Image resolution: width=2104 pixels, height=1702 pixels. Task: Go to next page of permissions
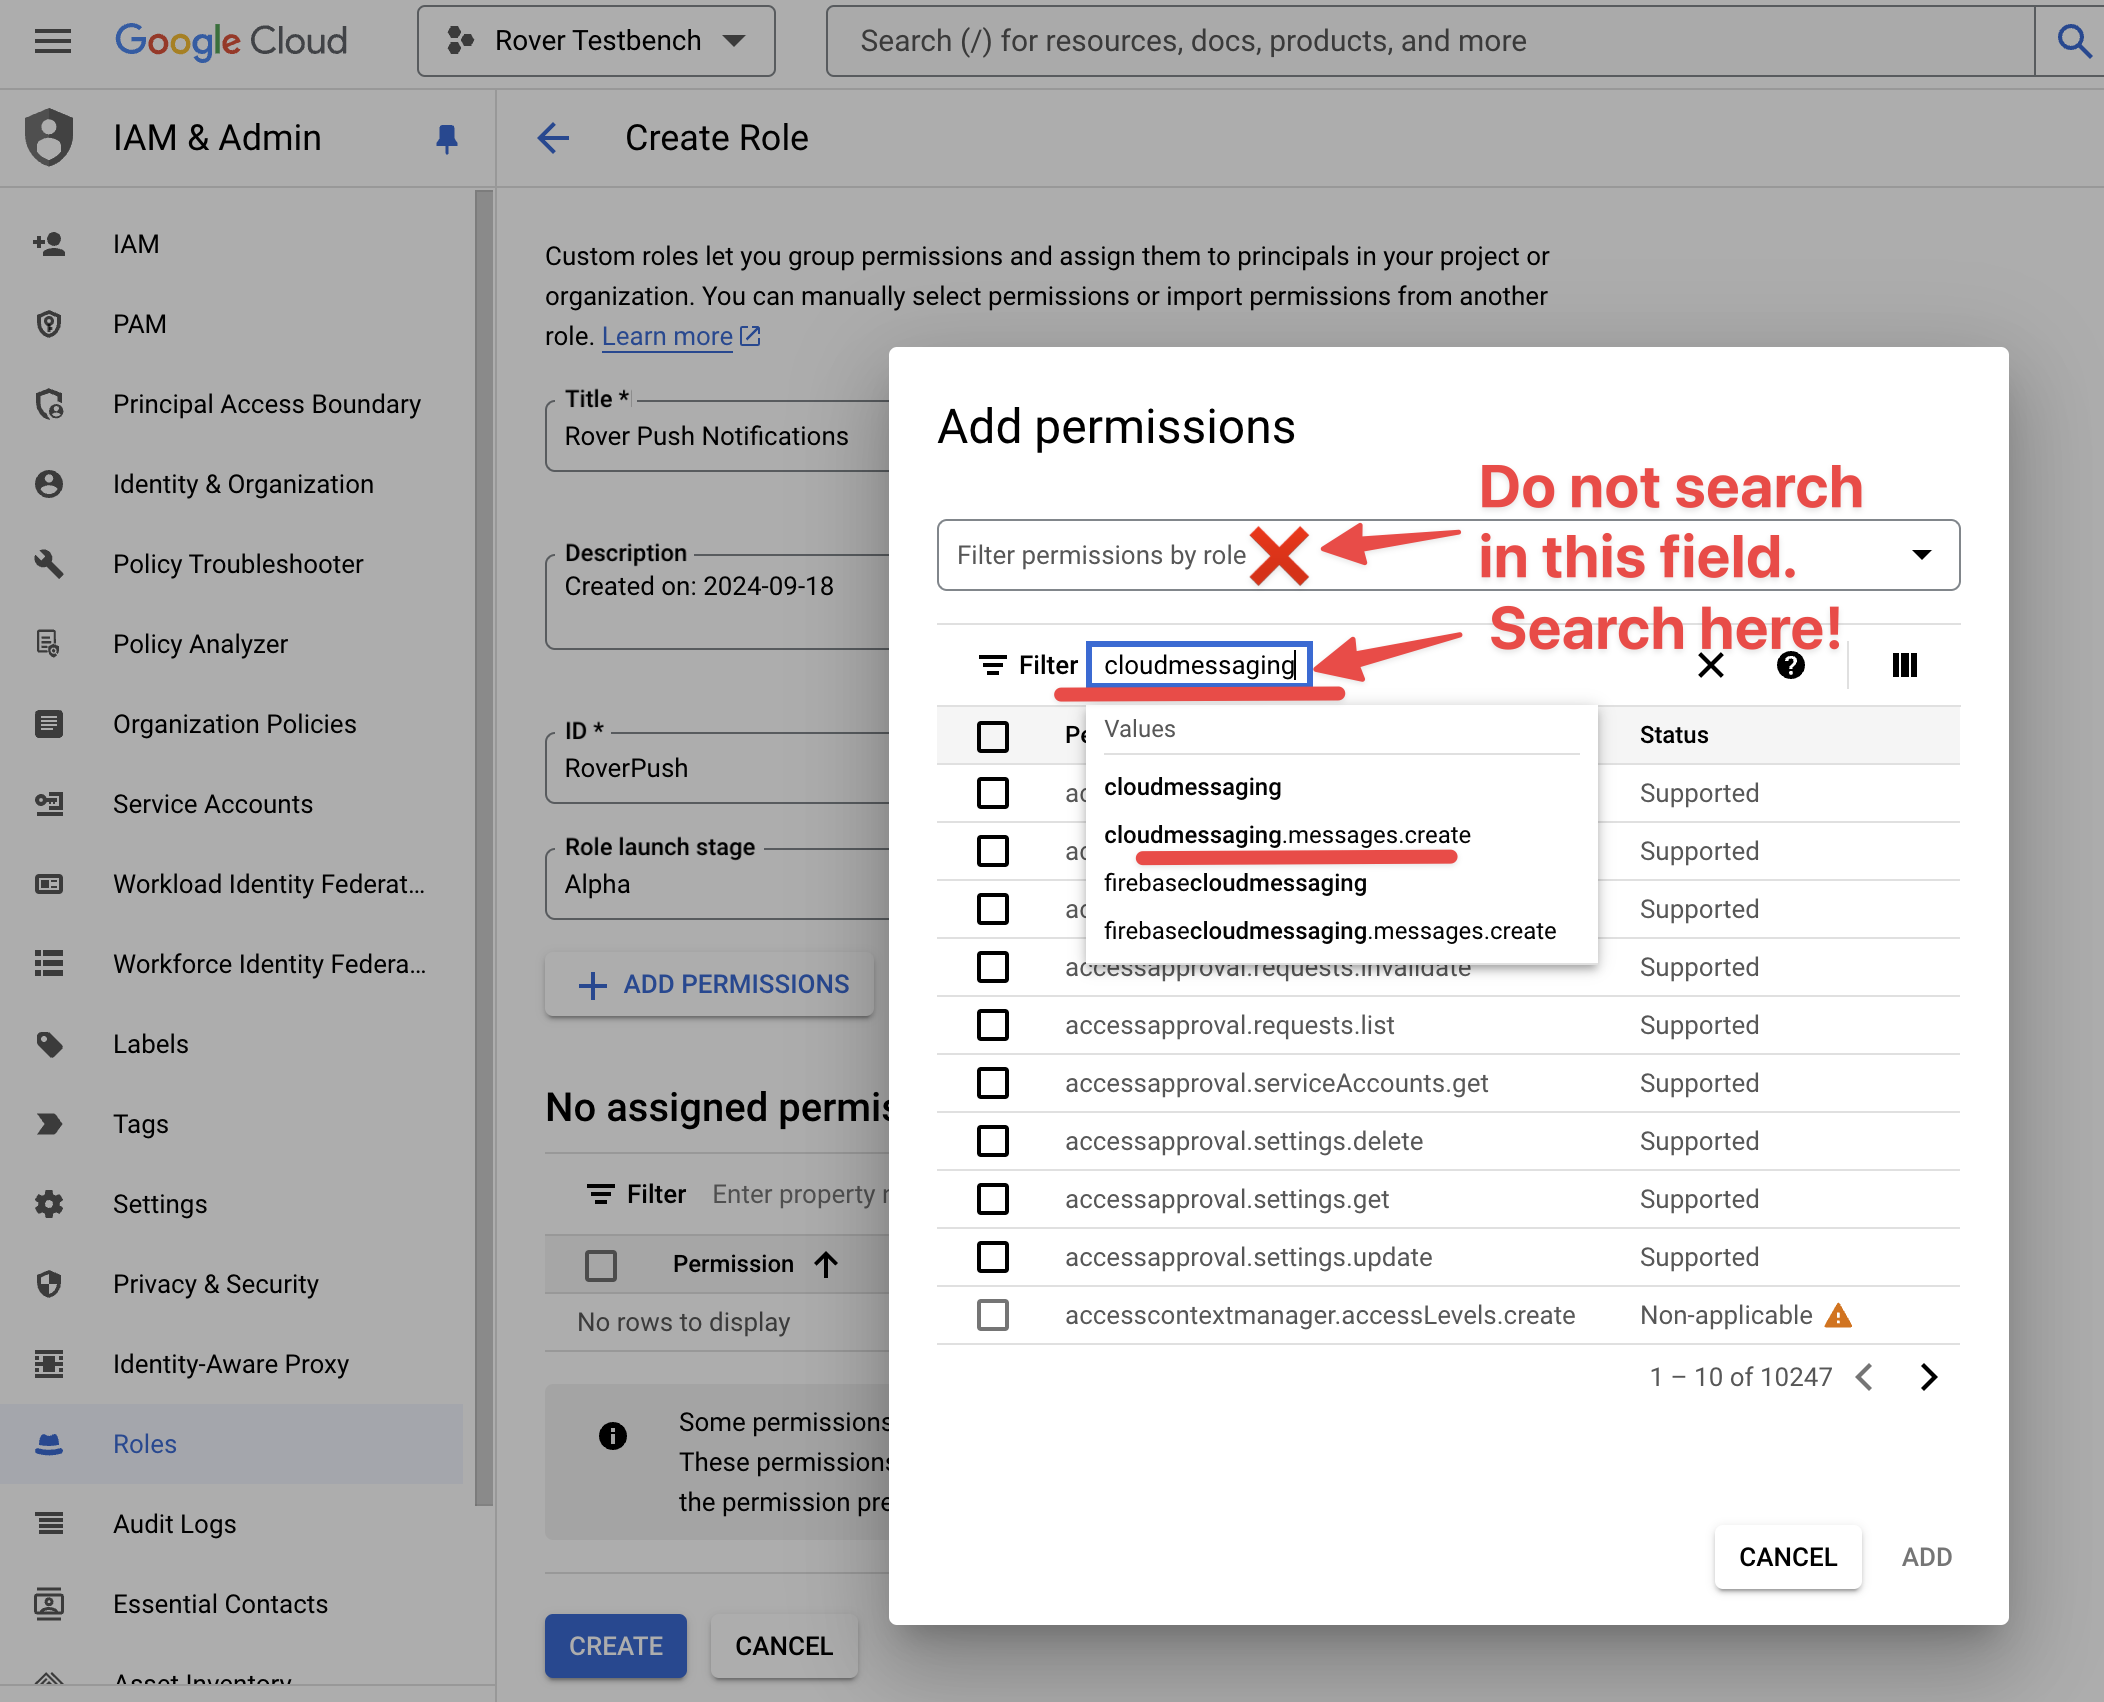(x=1929, y=1377)
